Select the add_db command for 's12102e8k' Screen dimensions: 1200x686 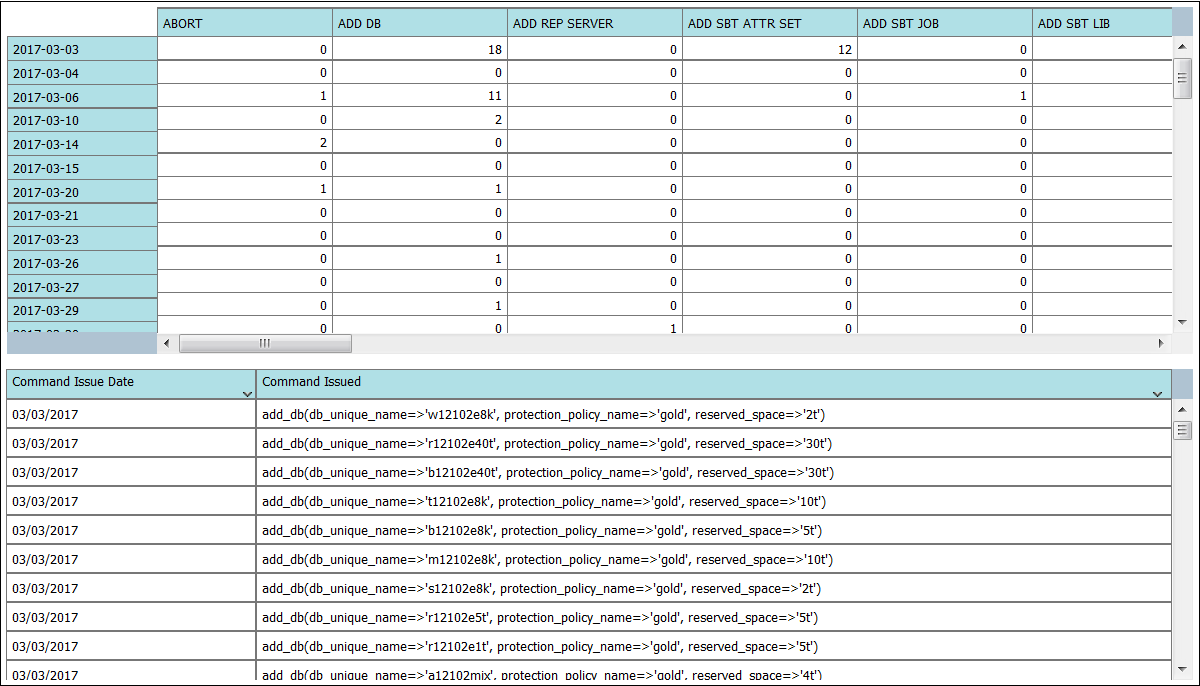714,588
